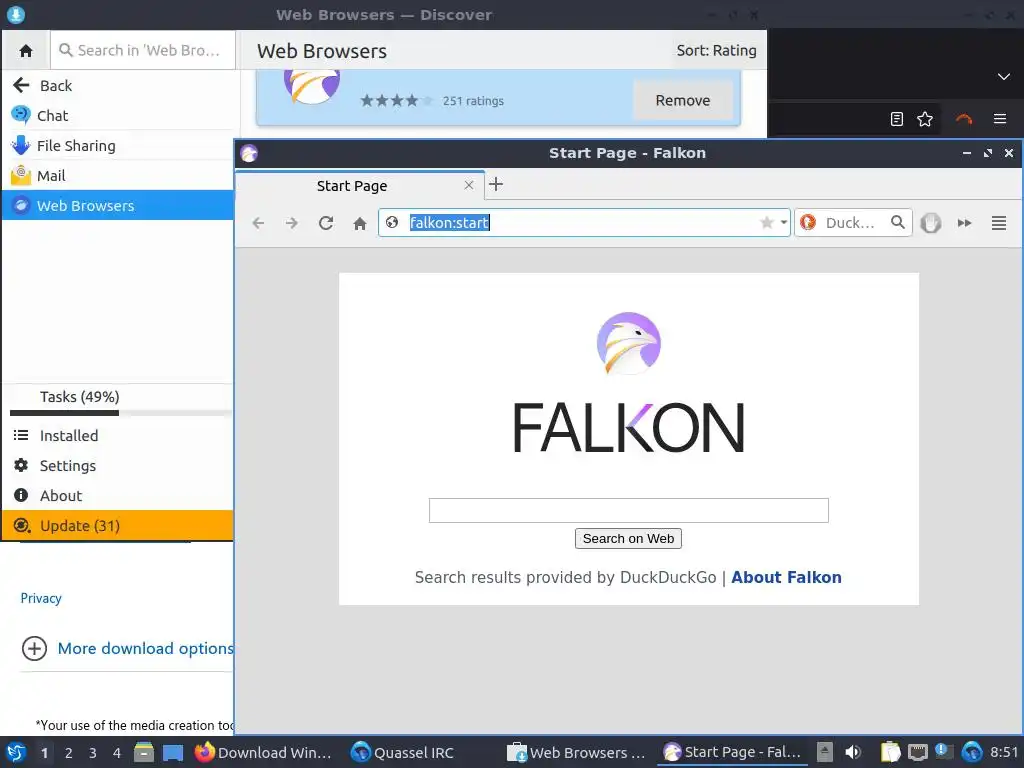
Task: Switch to desktop 2
Action: [x=69, y=753]
